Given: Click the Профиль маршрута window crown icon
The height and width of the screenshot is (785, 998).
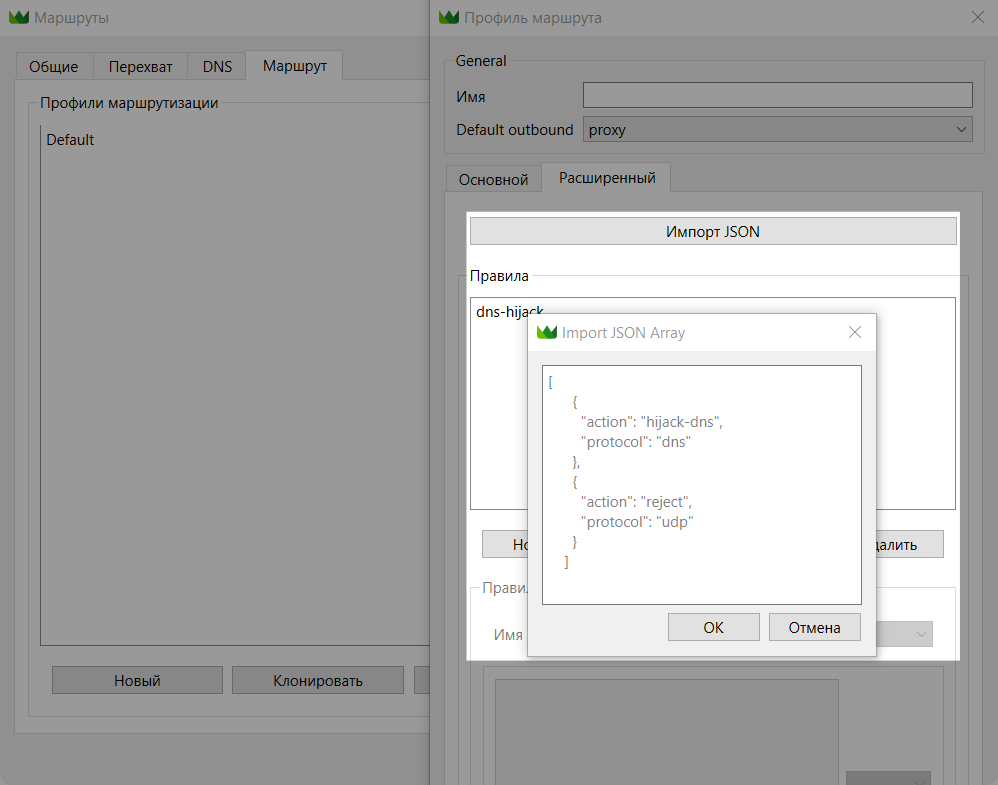Looking at the screenshot, I should coord(450,18).
